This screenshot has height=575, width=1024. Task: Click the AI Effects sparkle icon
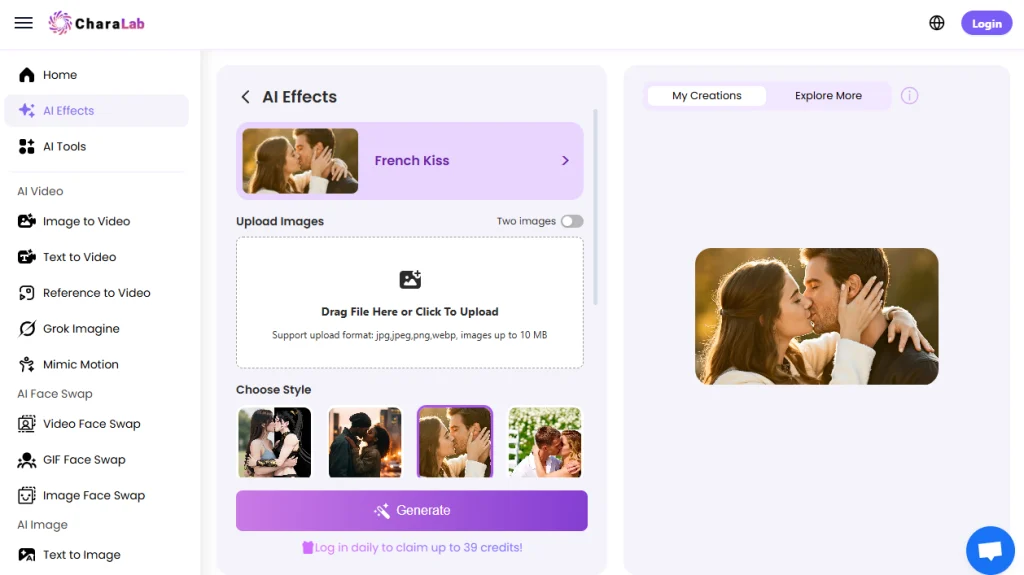pyautogui.click(x=27, y=110)
